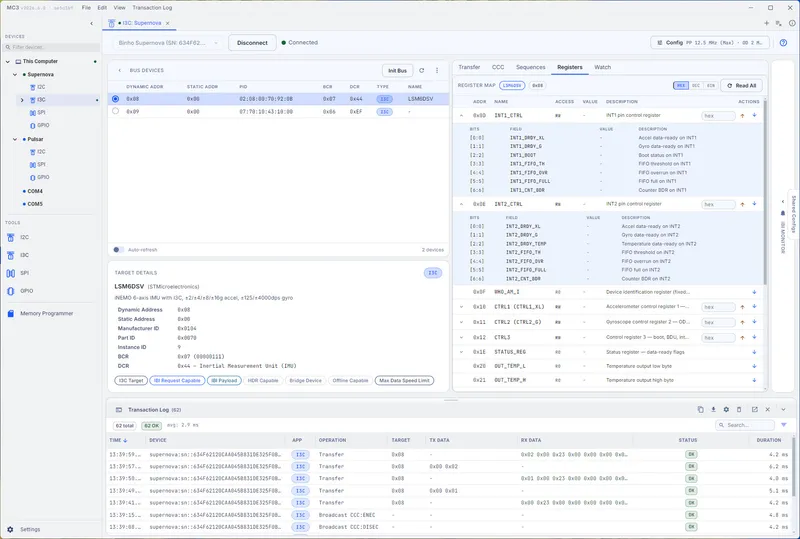Image resolution: width=800 pixels, height=539 pixels.
Task: Open Config PP 12.5 MHz settings
Action: [x=712, y=42]
